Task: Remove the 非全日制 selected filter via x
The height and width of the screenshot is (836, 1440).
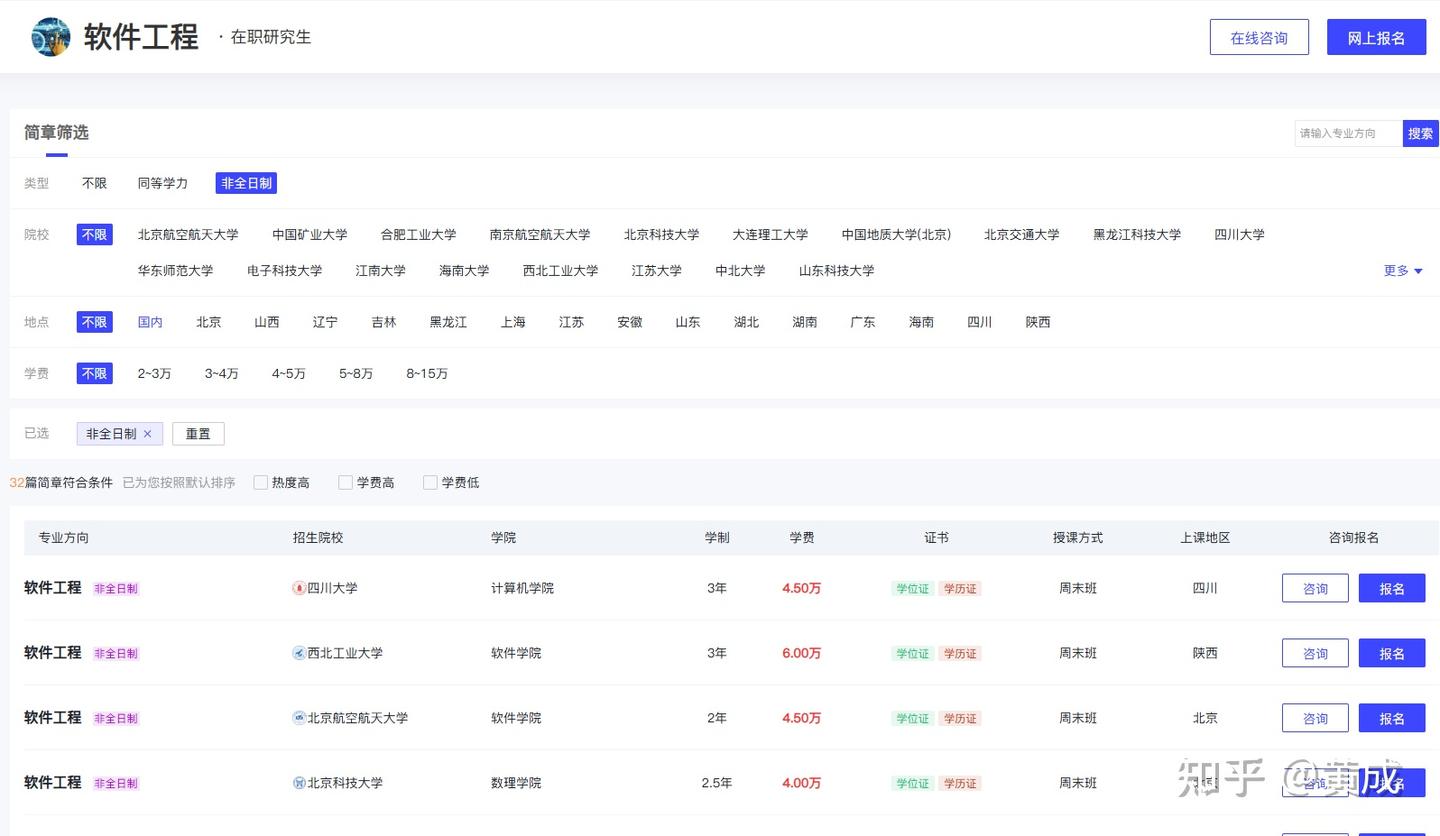Action: coord(147,434)
